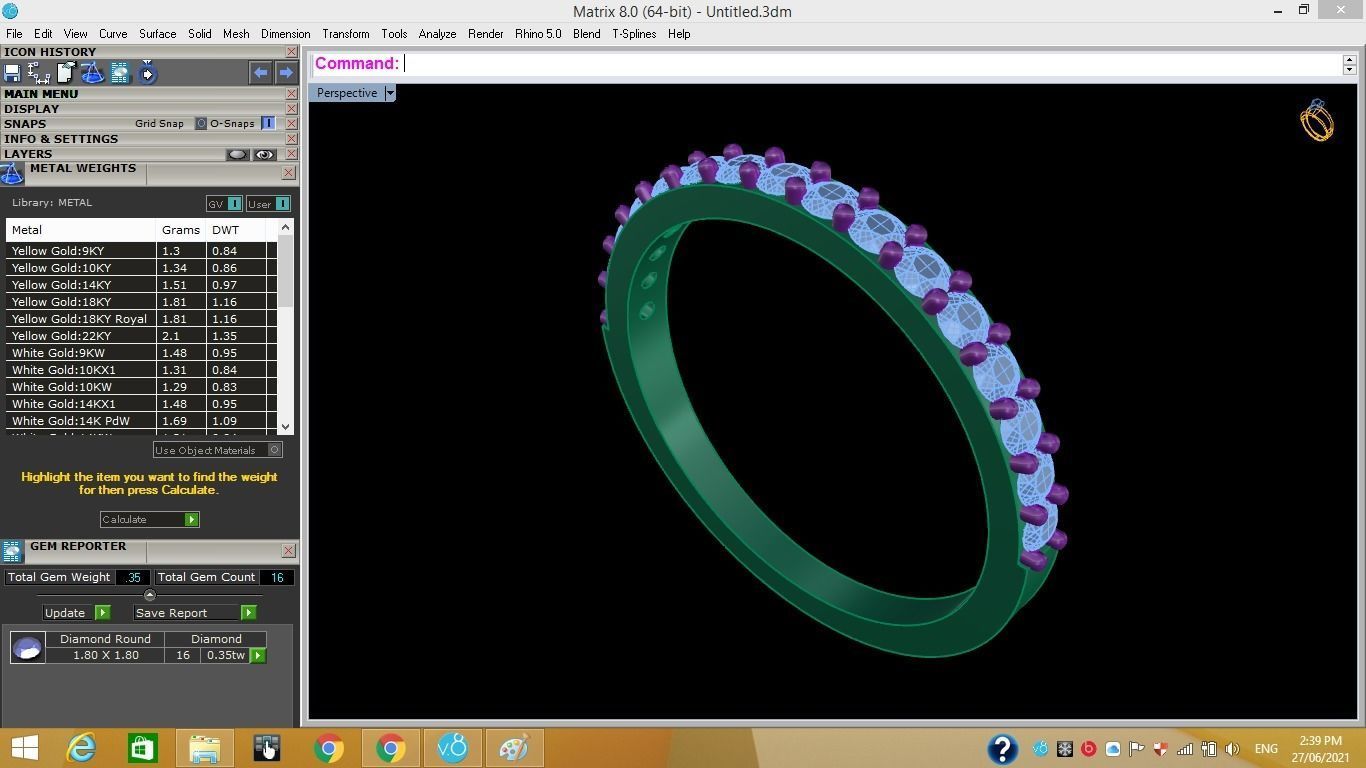Toggle O-Snaps off
Viewport: 1366px width, 768px height.
point(268,124)
